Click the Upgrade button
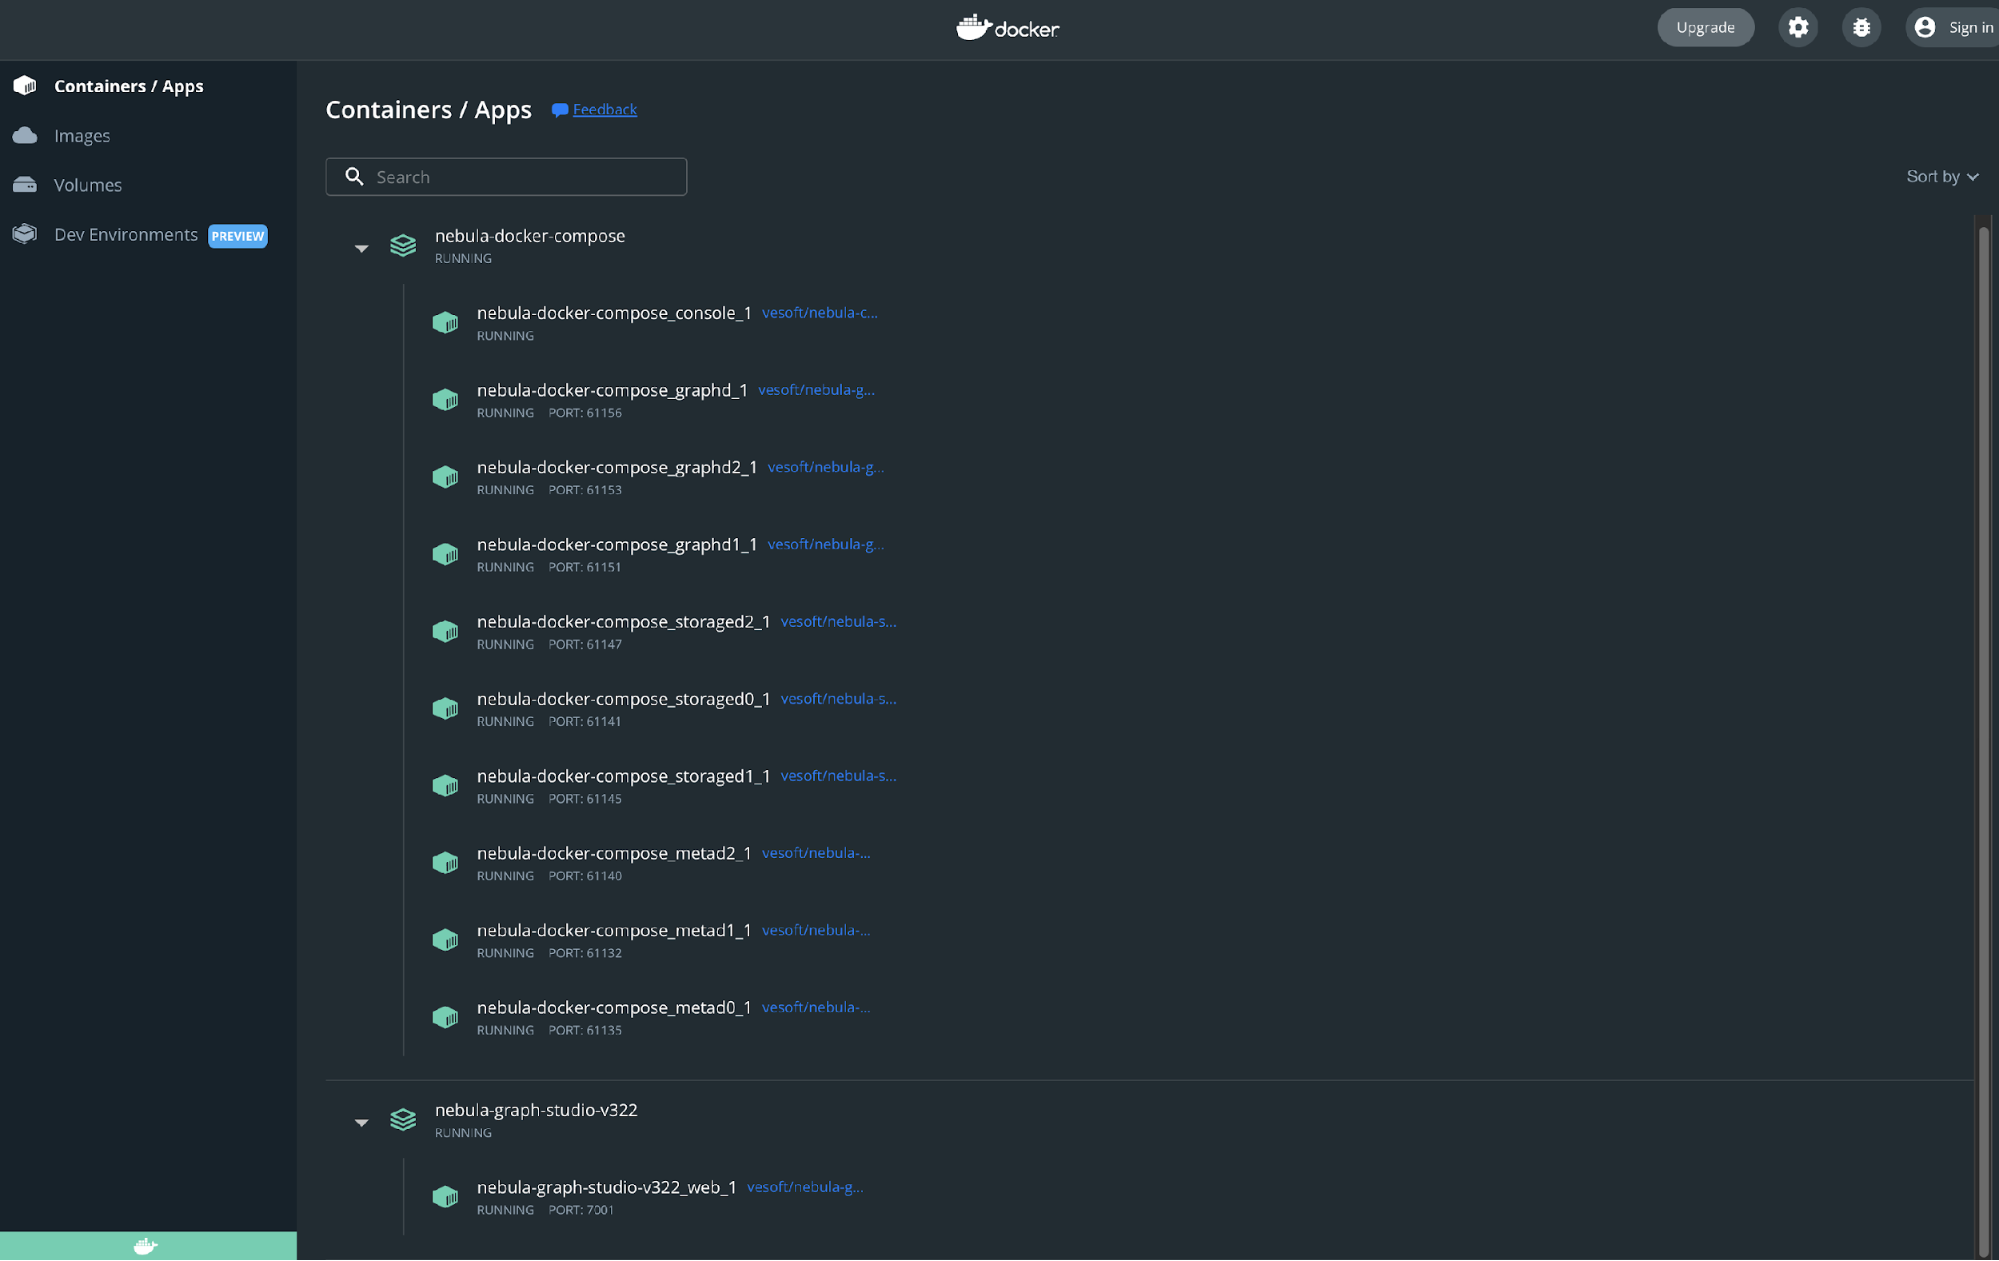Screen dimensions: 1999x1261 click(x=1705, y=27)
